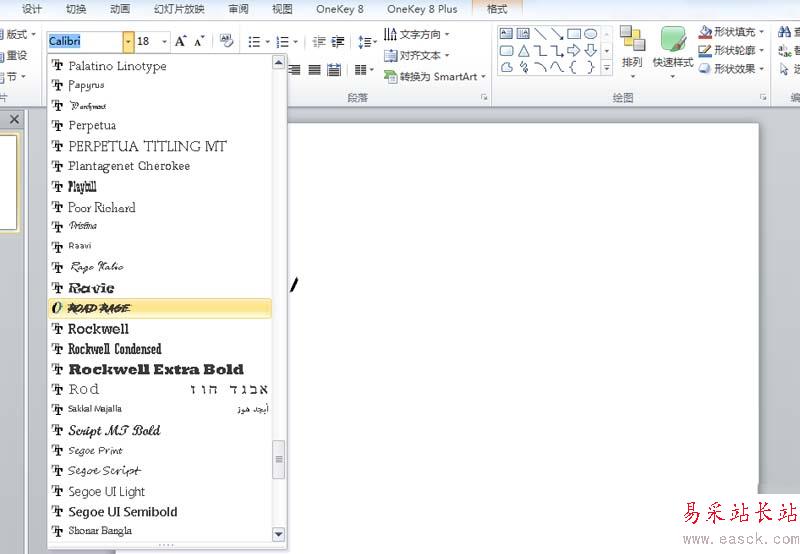
Task: Switch to the 设计 (Design) tab
Action: click(x=32, y=9)
